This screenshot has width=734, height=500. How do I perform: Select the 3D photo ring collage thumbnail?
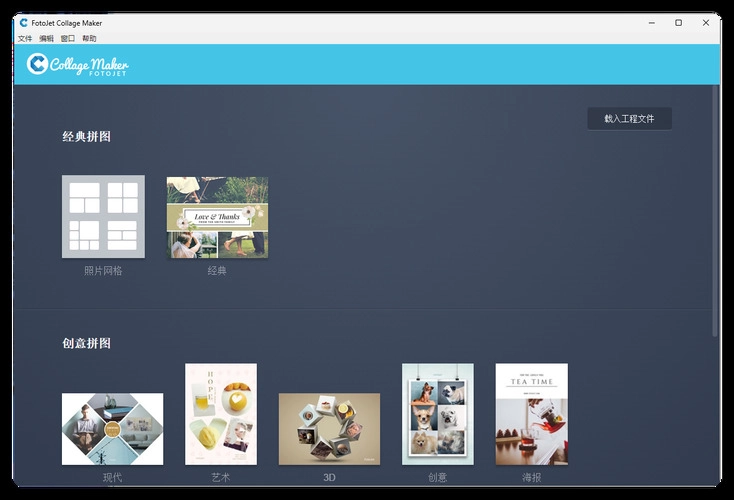tap(329, 428)
